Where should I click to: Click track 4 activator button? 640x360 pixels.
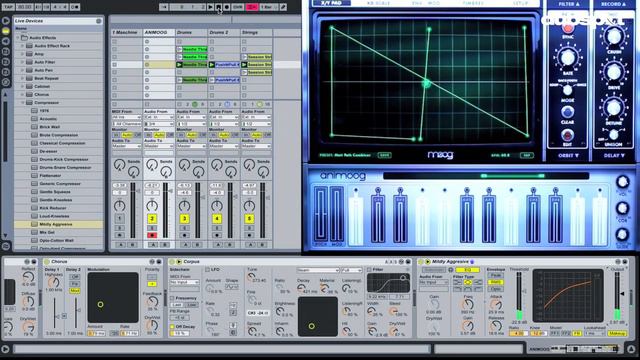217,219
